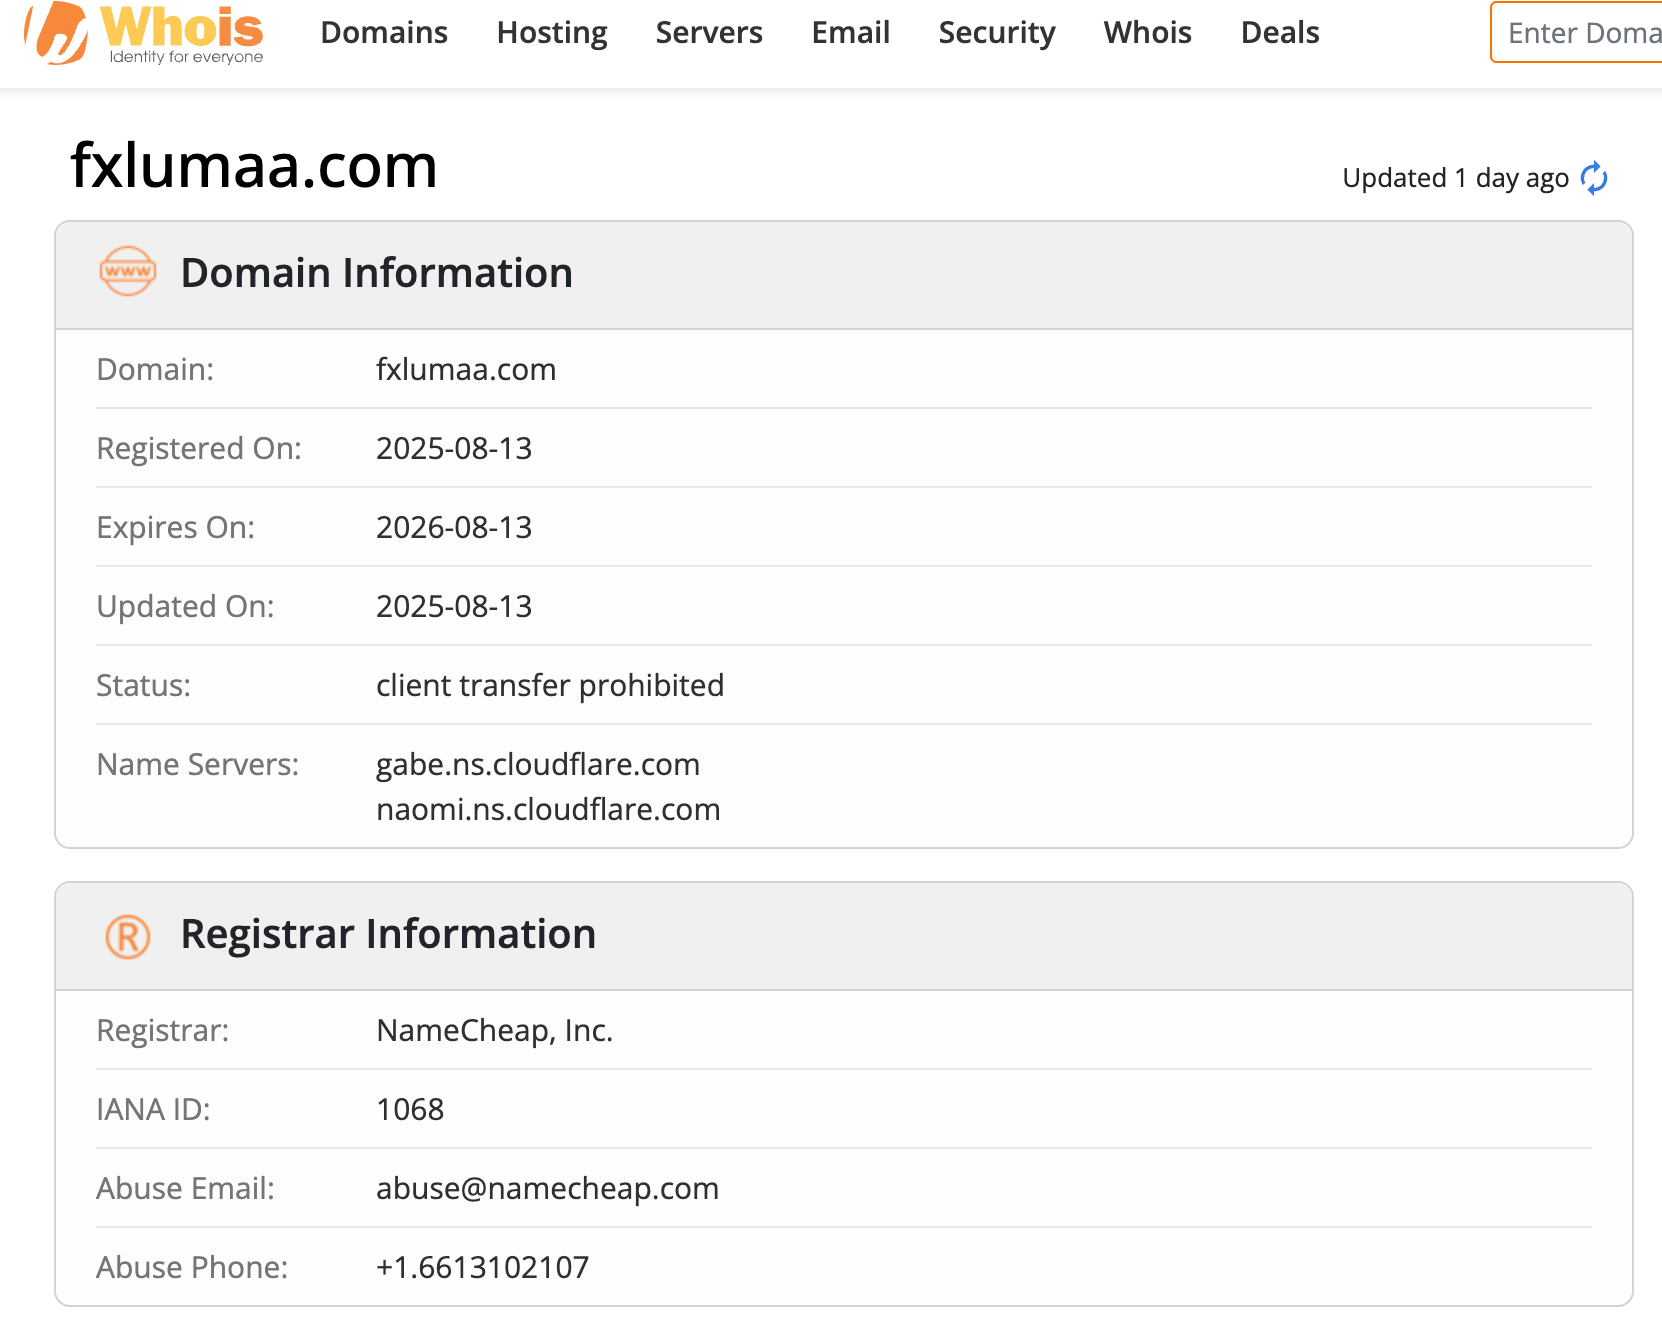Select Expires On date 2026-08-13
Screen dimensions: 1662x1328
454,528
